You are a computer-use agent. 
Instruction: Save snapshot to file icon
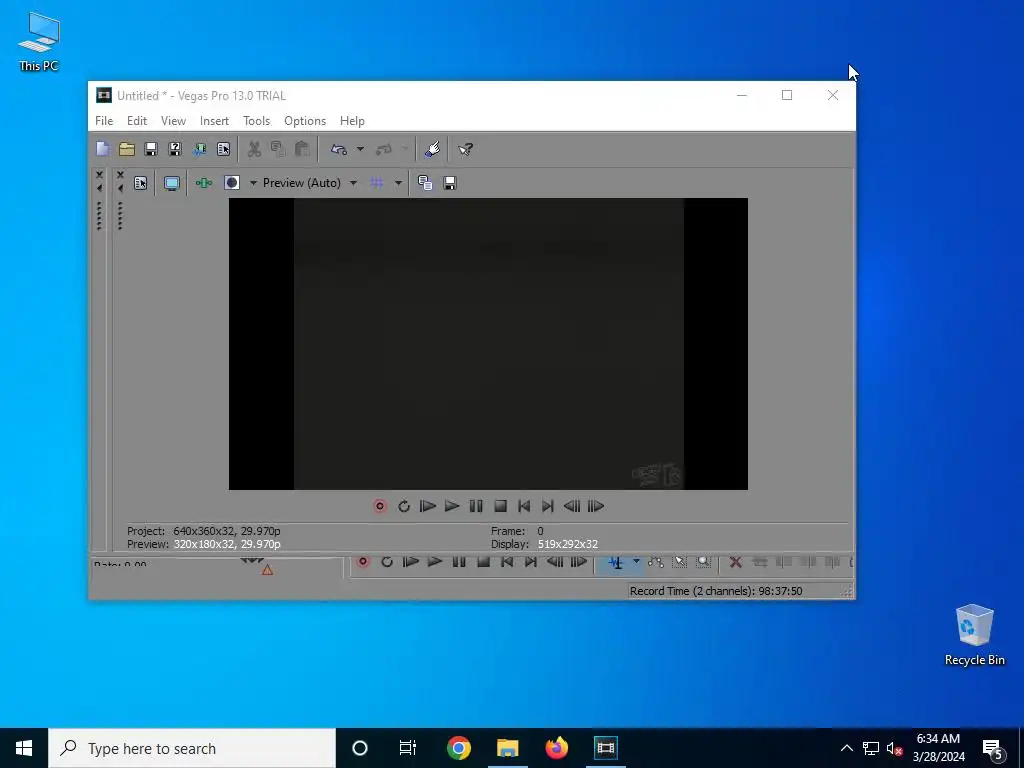pos(450,183)
